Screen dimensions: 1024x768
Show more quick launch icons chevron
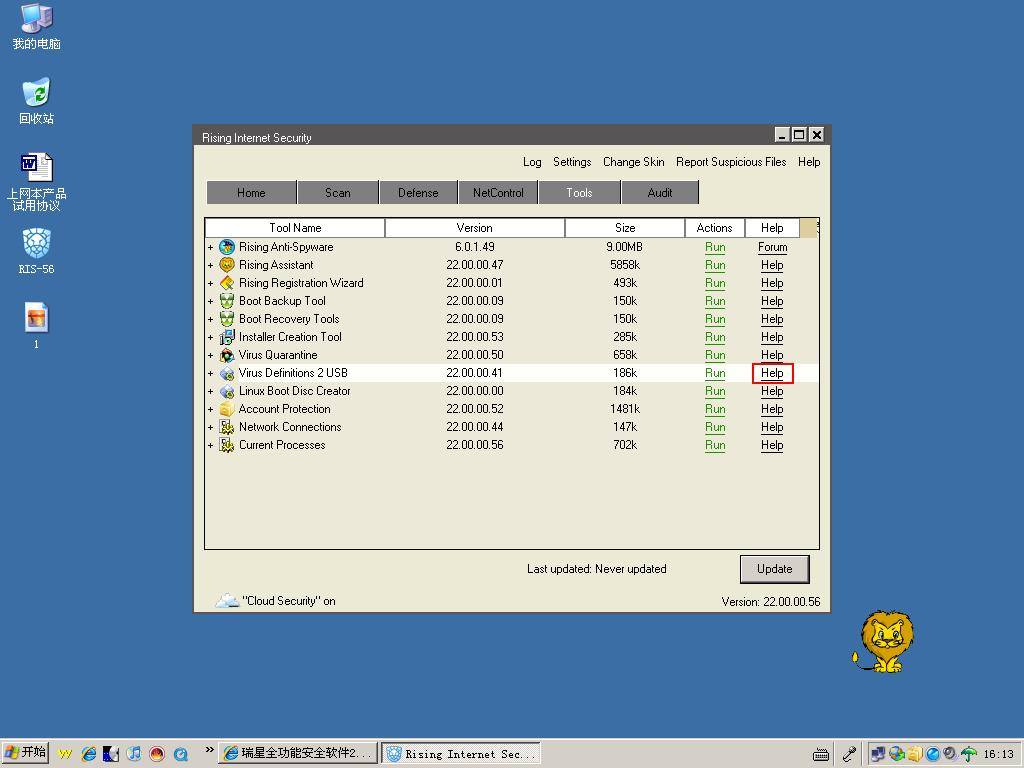[210, 749]
